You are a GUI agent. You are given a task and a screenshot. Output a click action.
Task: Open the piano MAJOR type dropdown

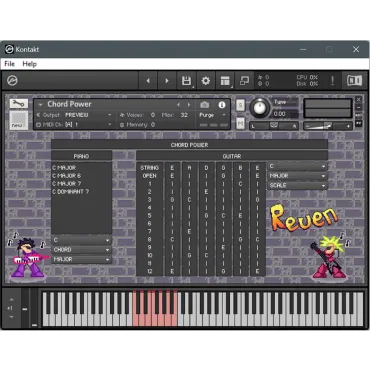pyautogui.click(x=82, y=259)
